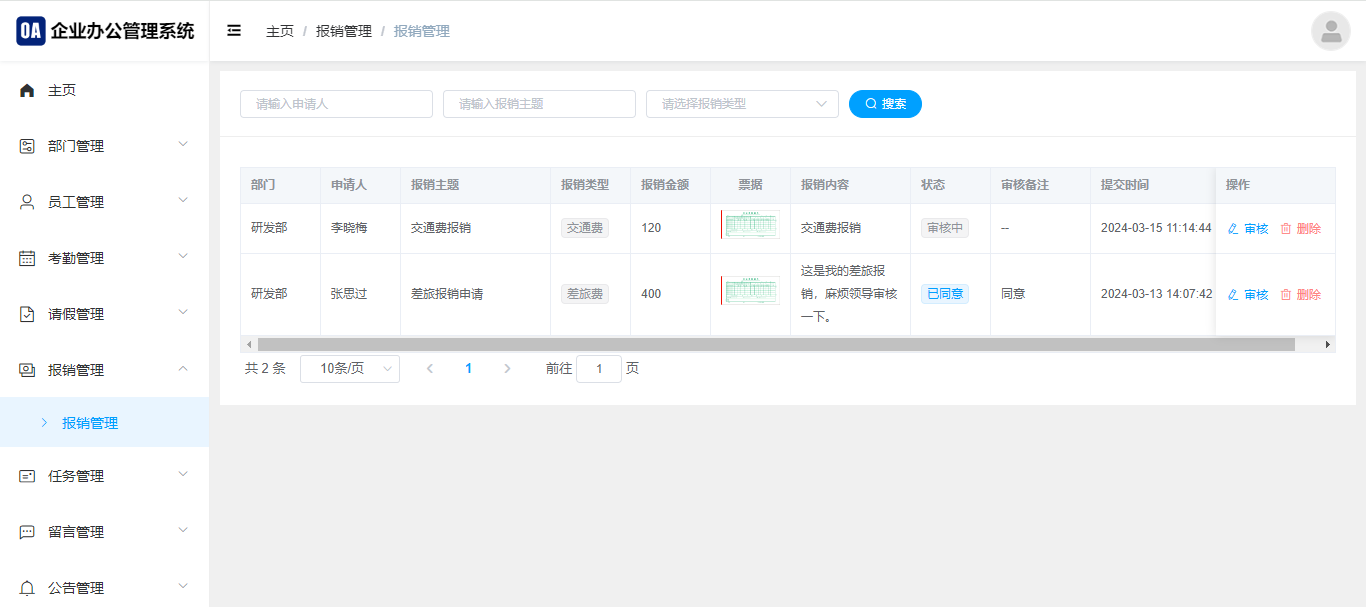Click the 请假管理 document icon
This screenshot has height=607, width=1366.
27,314
